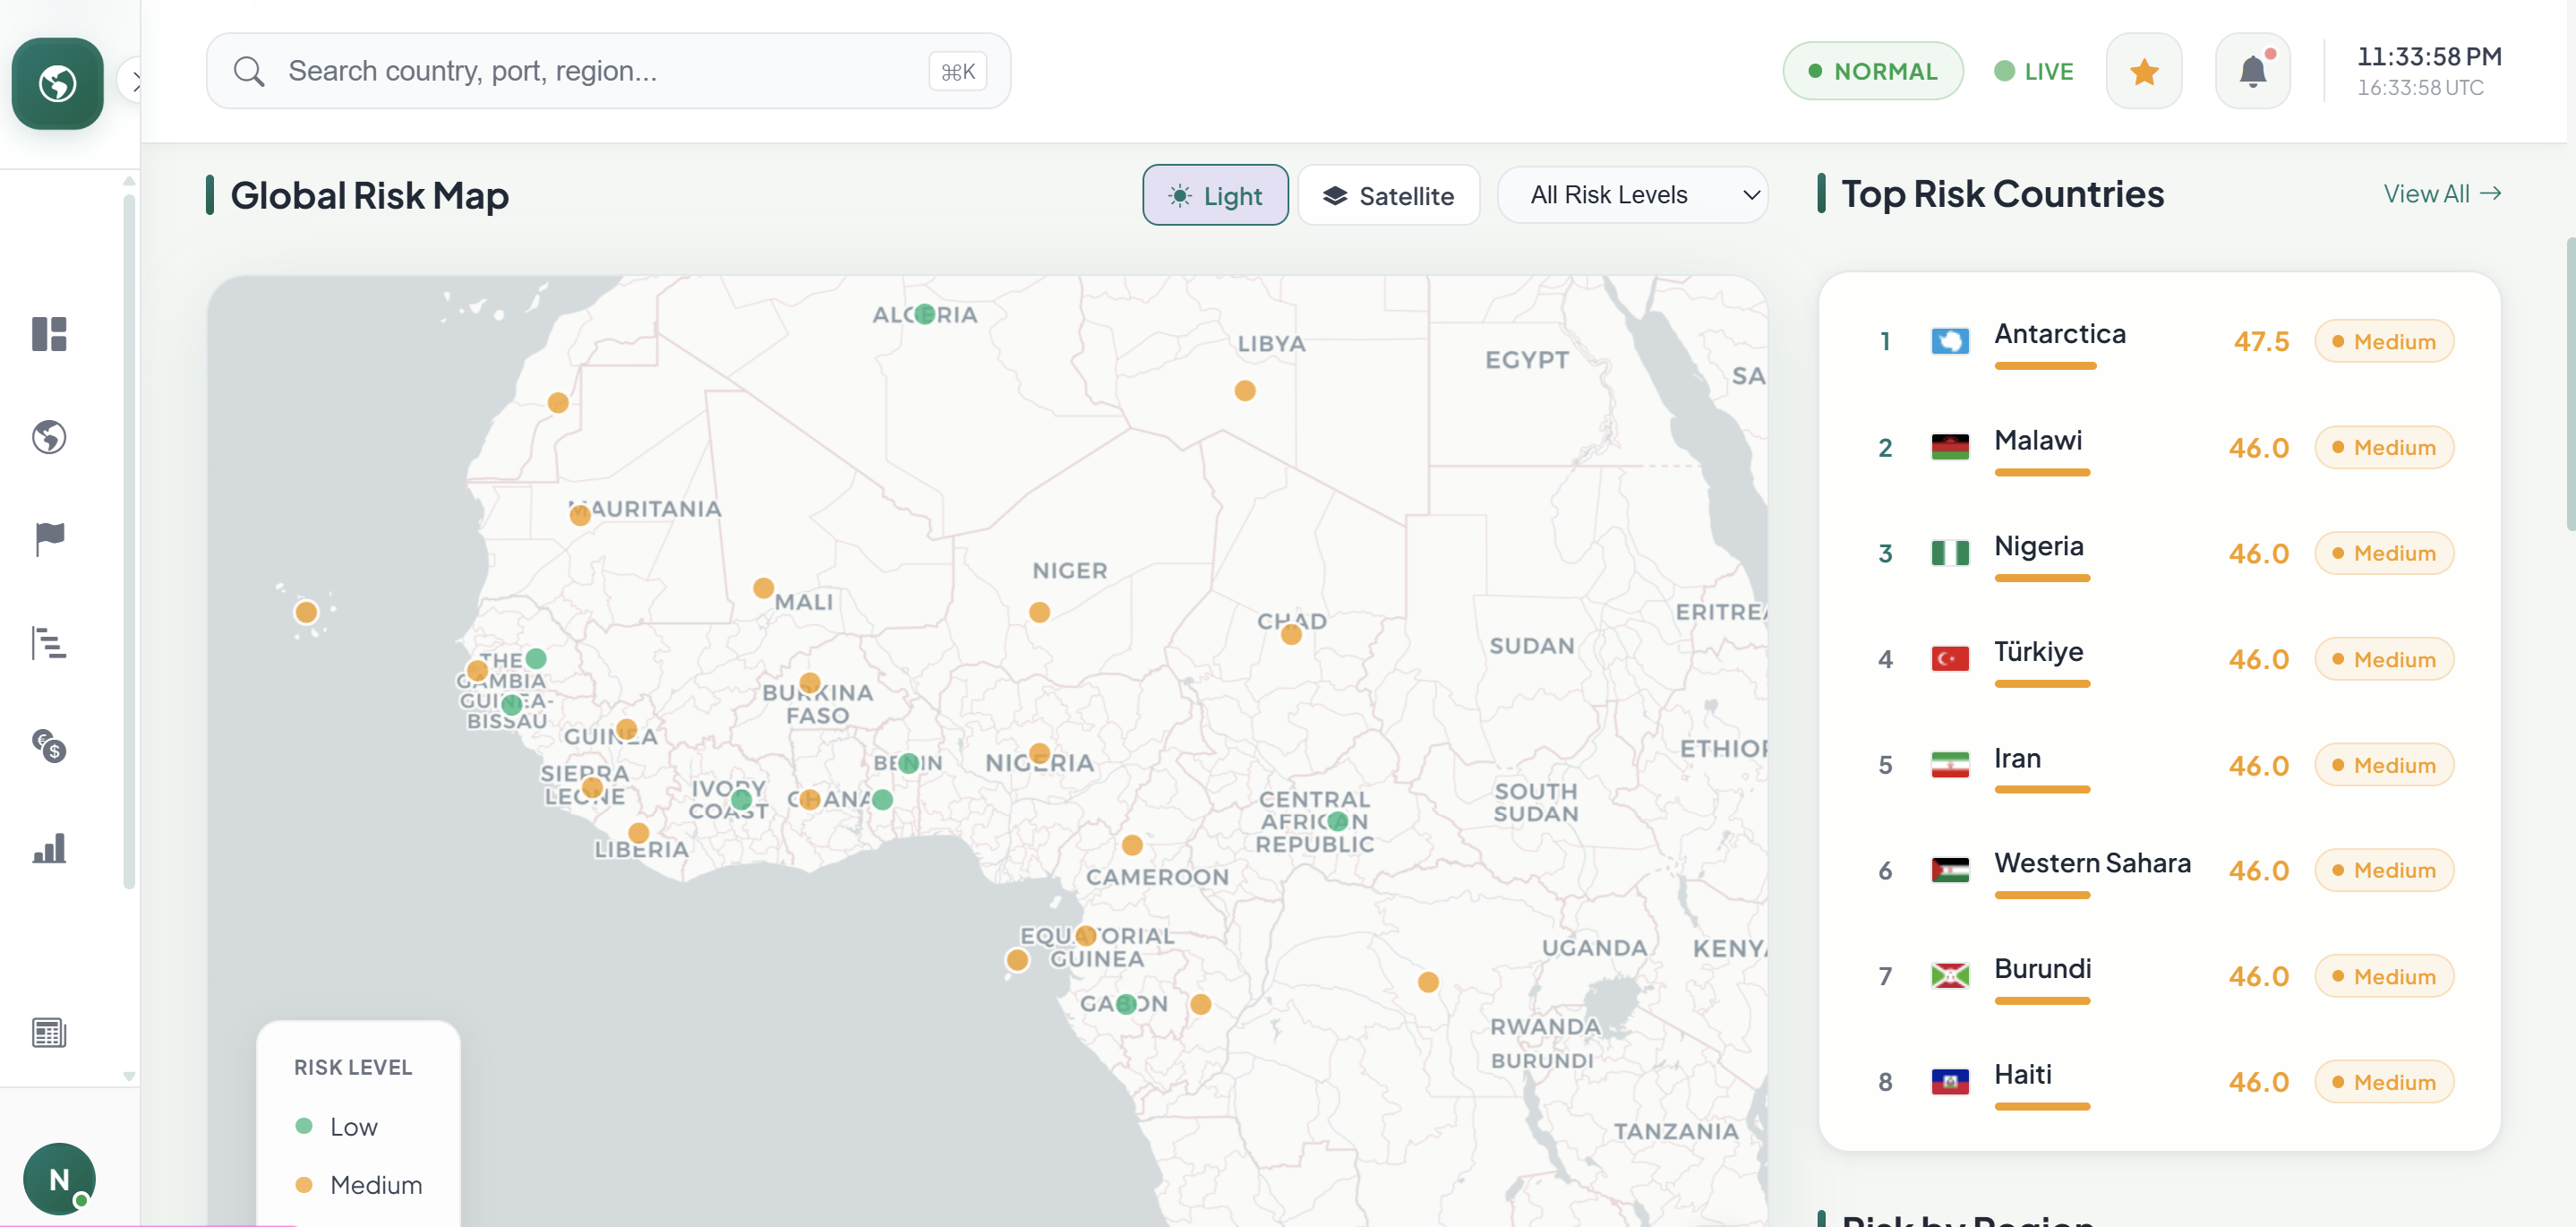
Task: Click the Gabon green risk marker
Action: pos(1125,1003)
